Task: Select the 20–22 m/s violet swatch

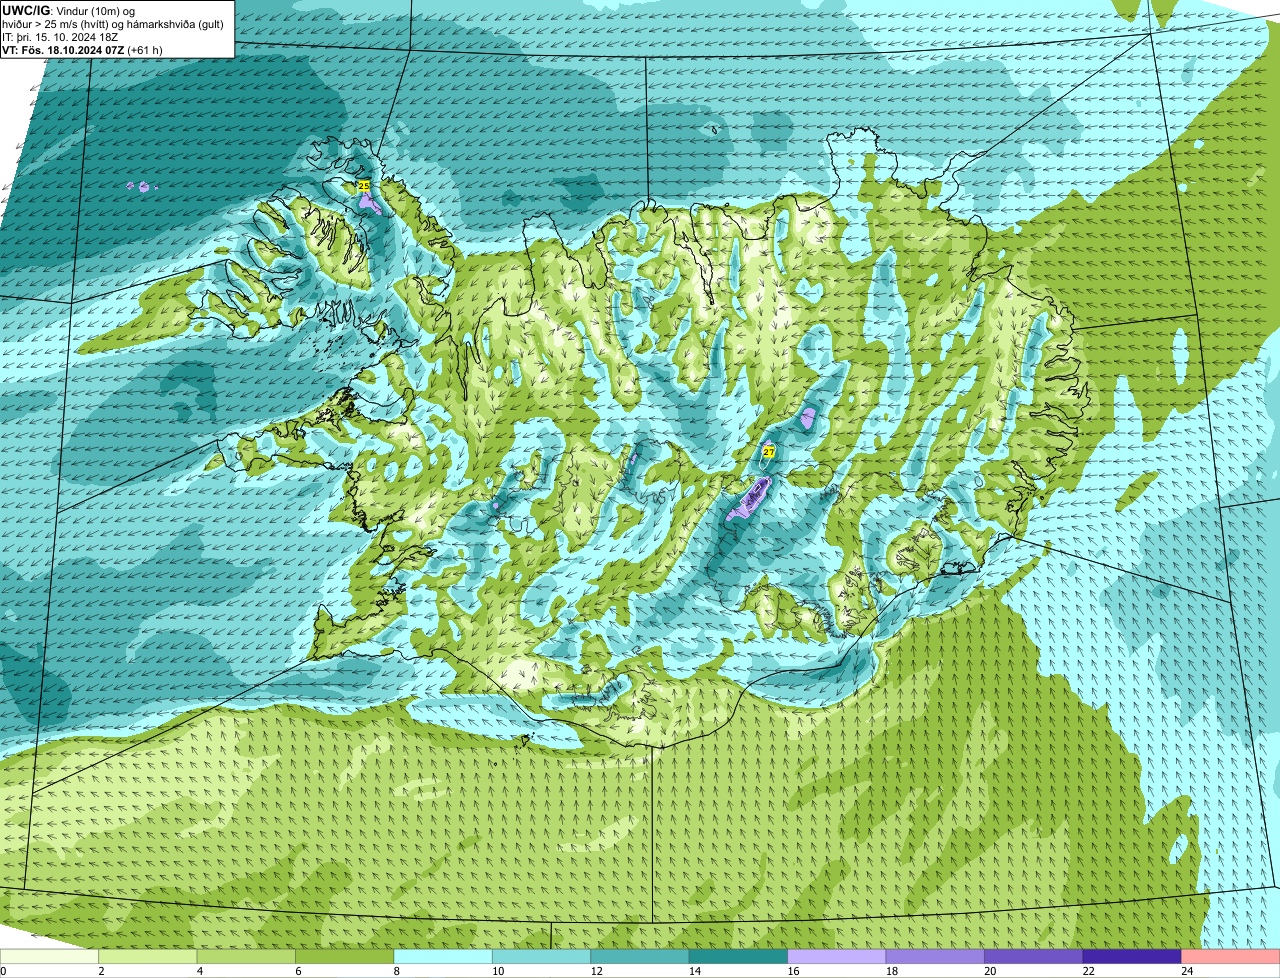Action: pyautogui.click(x=1034, y=957)
